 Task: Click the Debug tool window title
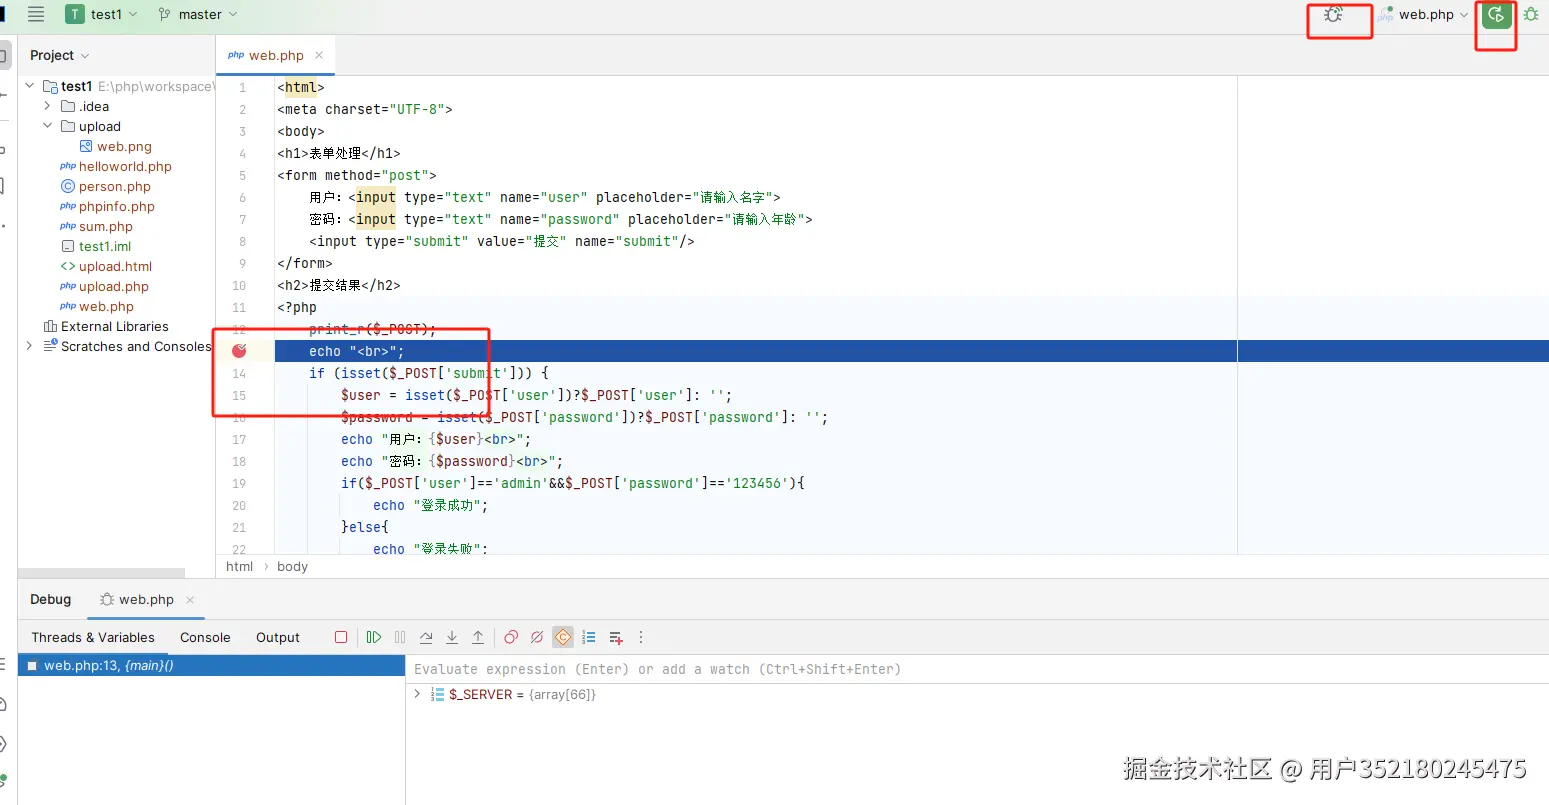50,599
